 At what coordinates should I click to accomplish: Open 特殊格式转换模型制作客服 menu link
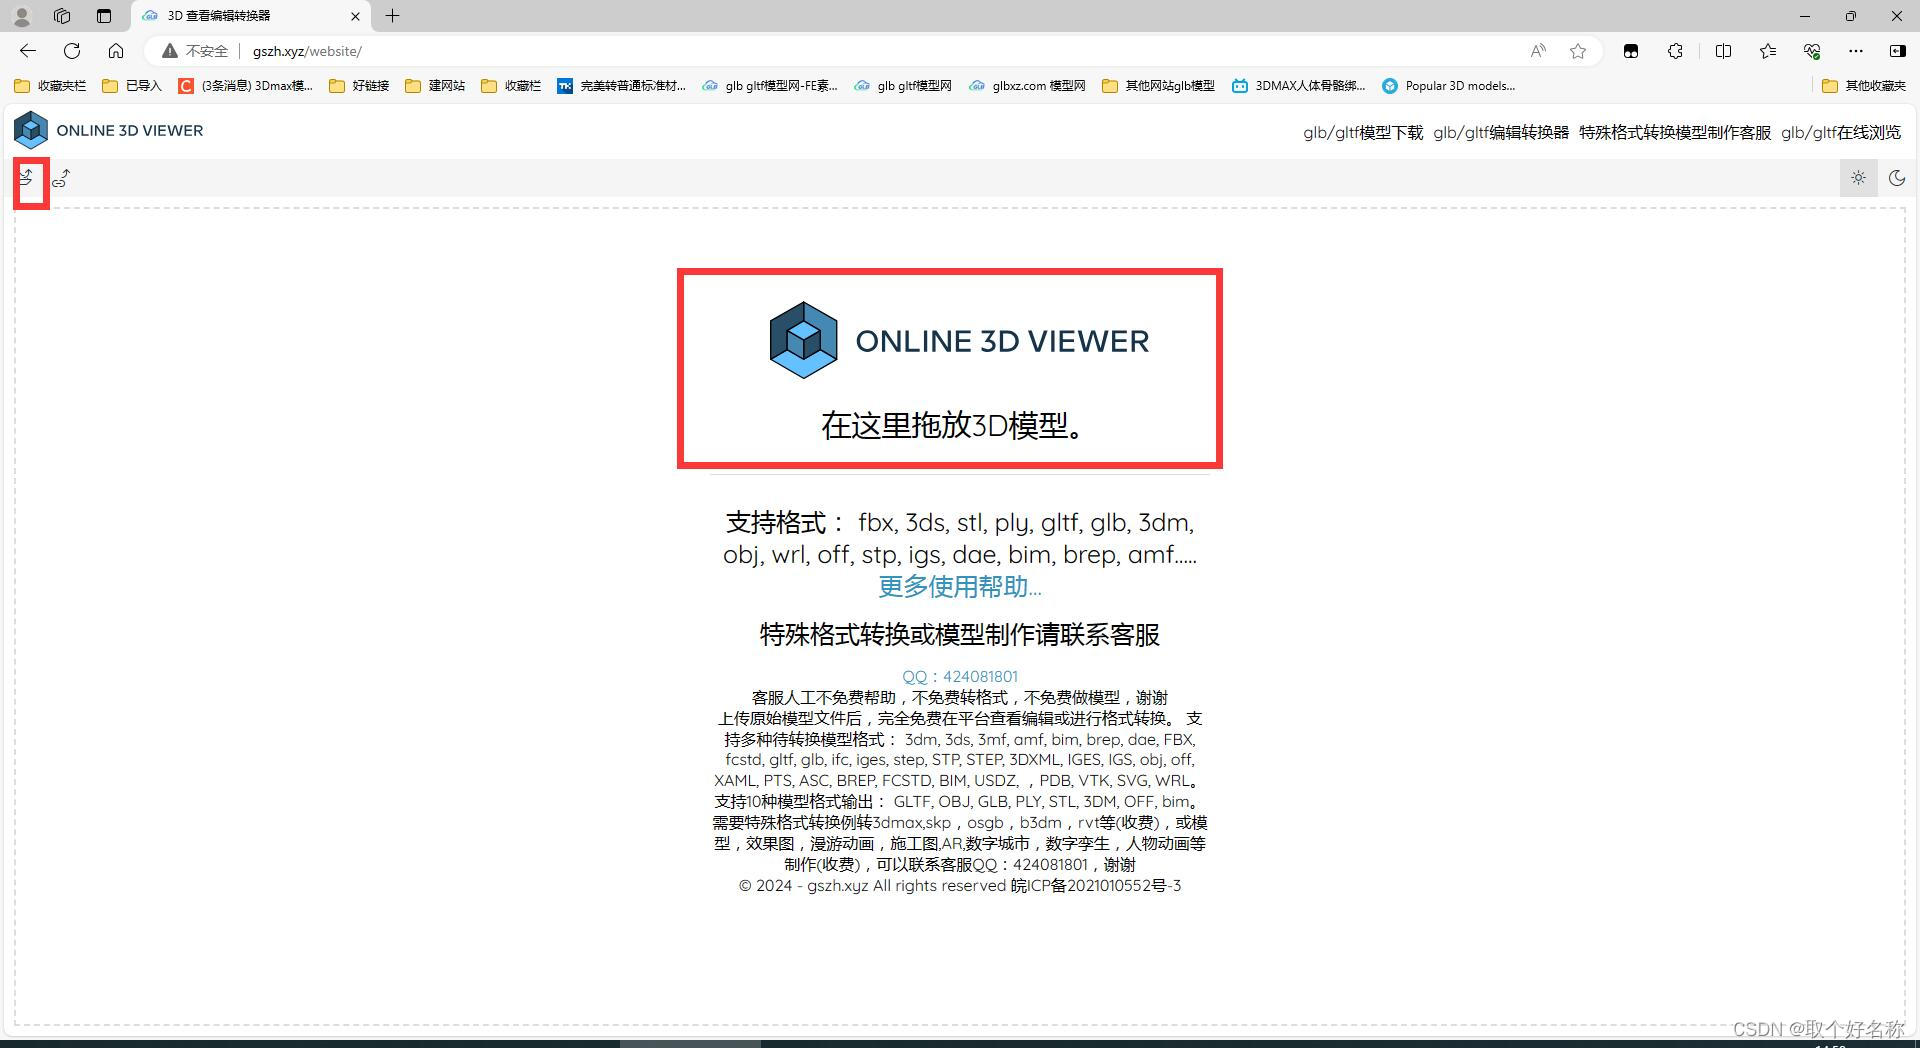click(1675, 132)
